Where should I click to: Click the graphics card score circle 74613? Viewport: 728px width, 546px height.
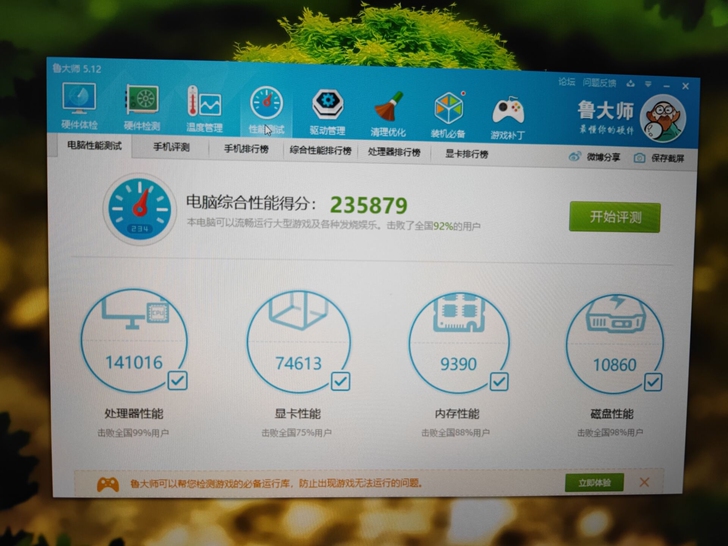point(298,342)
